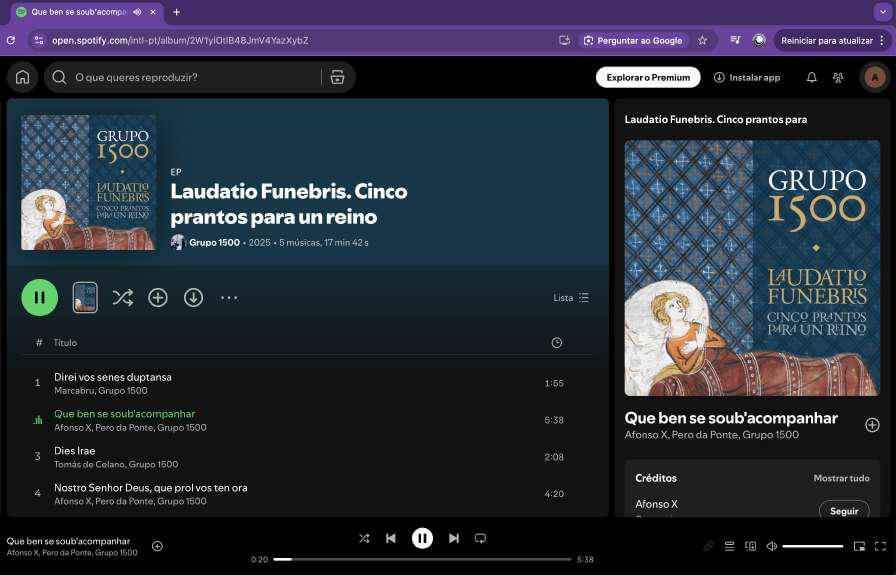Click the album preview thumbnail beside play button
The height and width of the screenshot is (575, 896).
pos(85,297)
